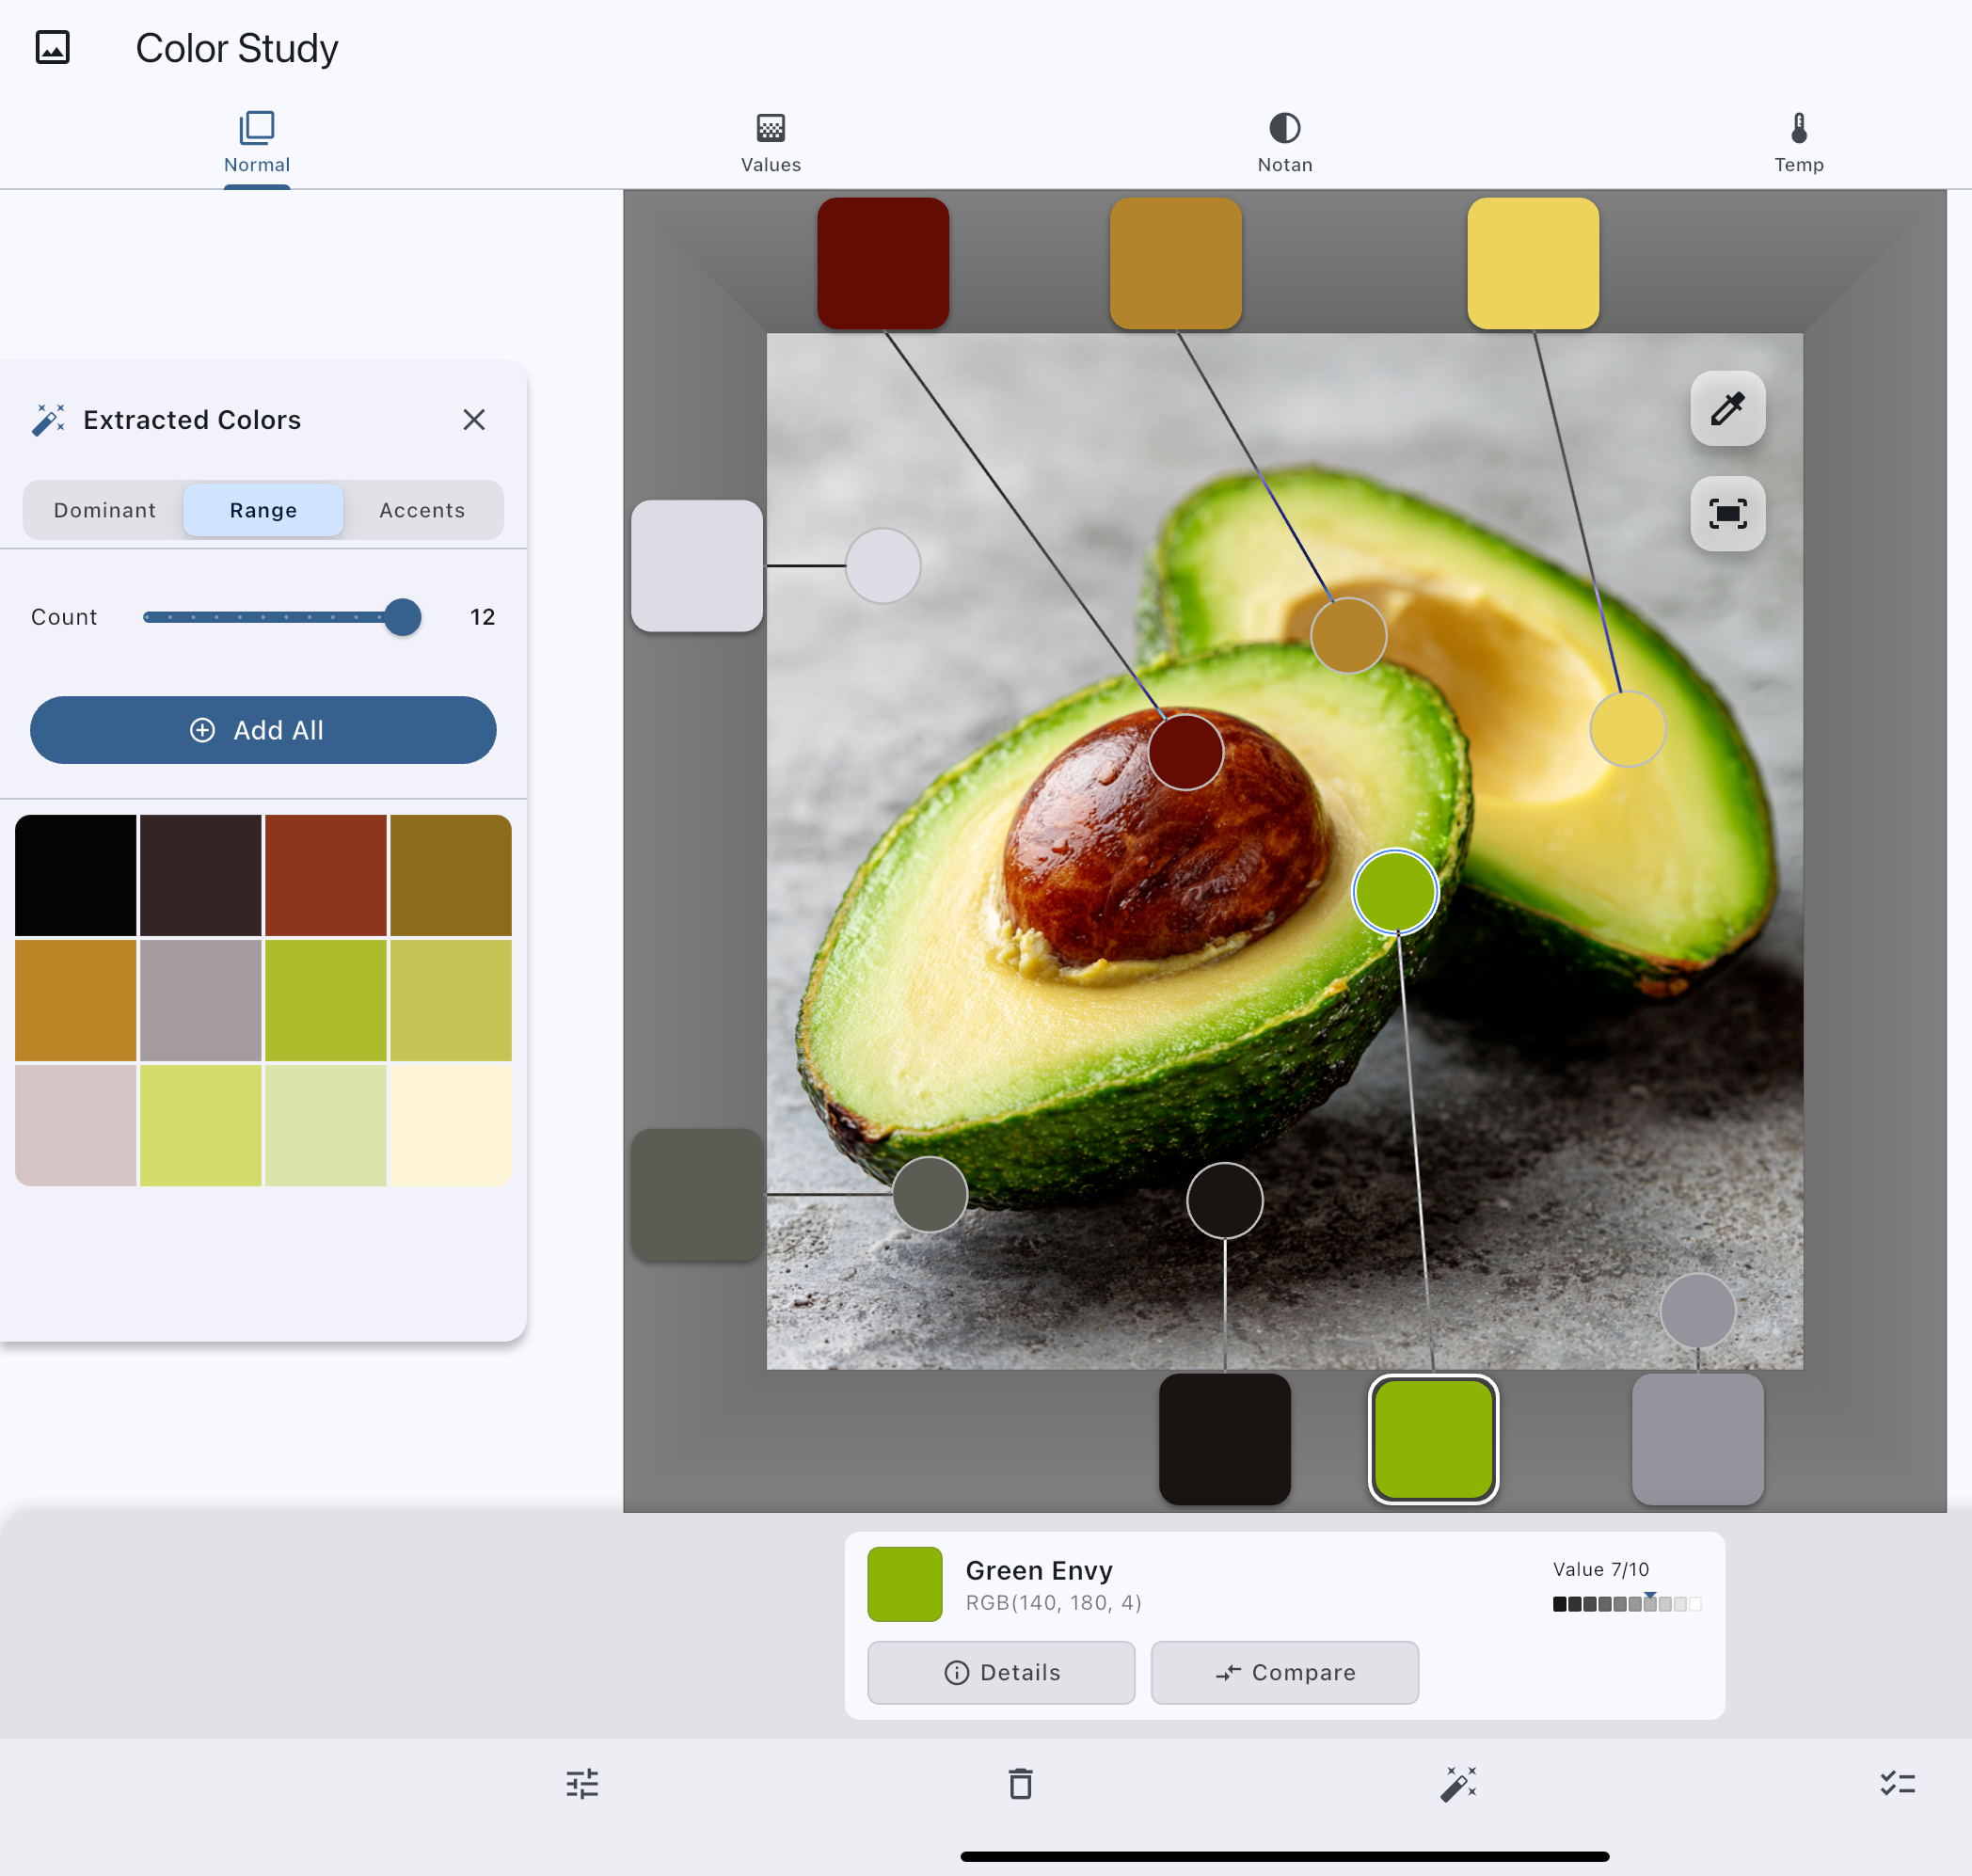Click the Compare button
The width and height of the screenshot is (1972, 1876).
[1284, 1672]
